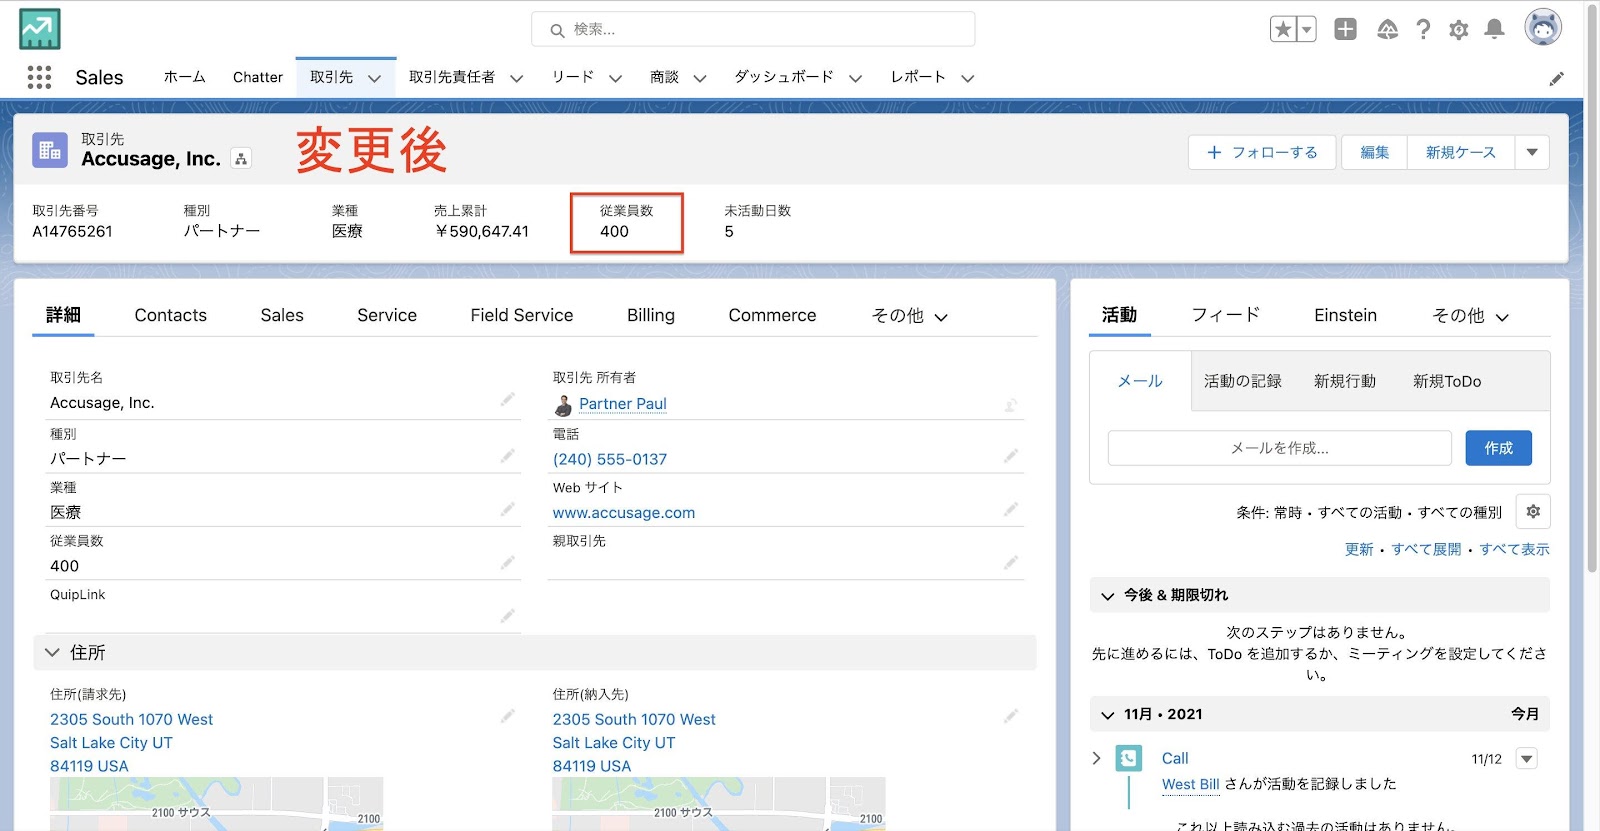Click the navigation bar edit pencil icon

1557,78
